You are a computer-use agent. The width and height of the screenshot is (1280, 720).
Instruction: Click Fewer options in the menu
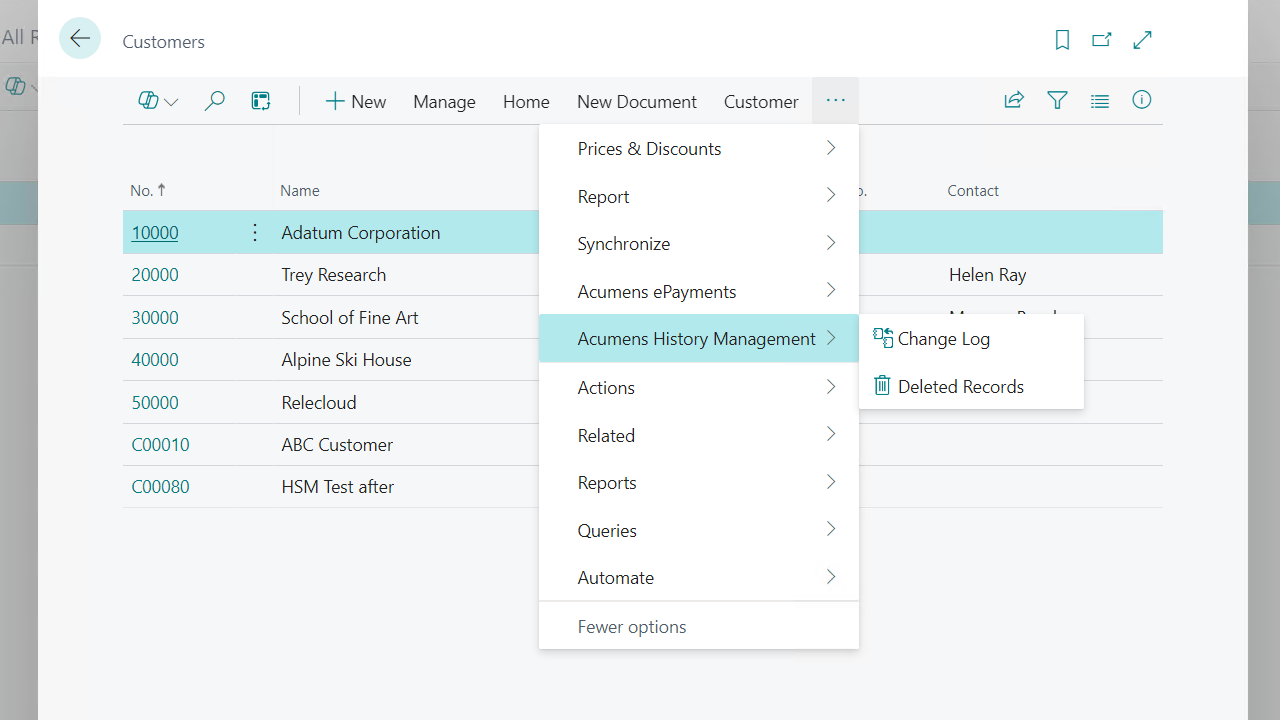[x=632, y=627]
